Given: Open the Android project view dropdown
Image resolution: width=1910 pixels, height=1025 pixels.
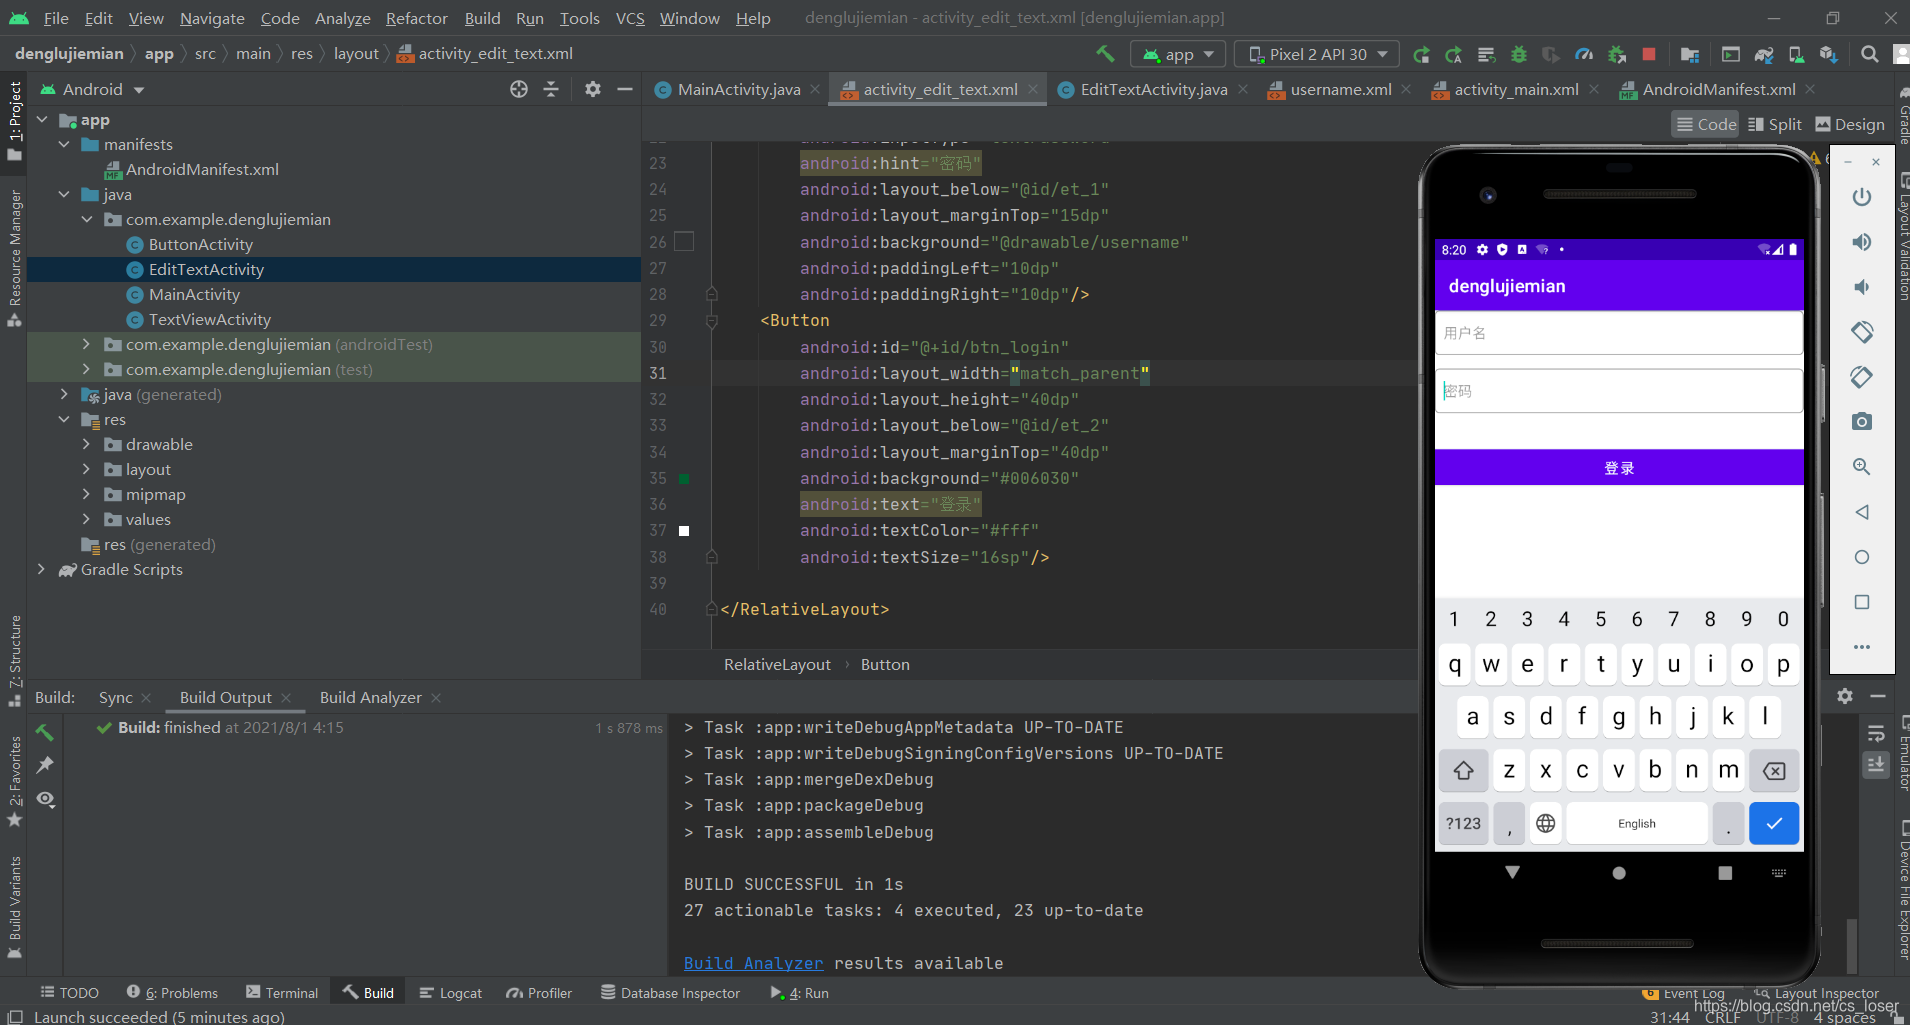Looking at the screenshot, I should tap(92, 89).
